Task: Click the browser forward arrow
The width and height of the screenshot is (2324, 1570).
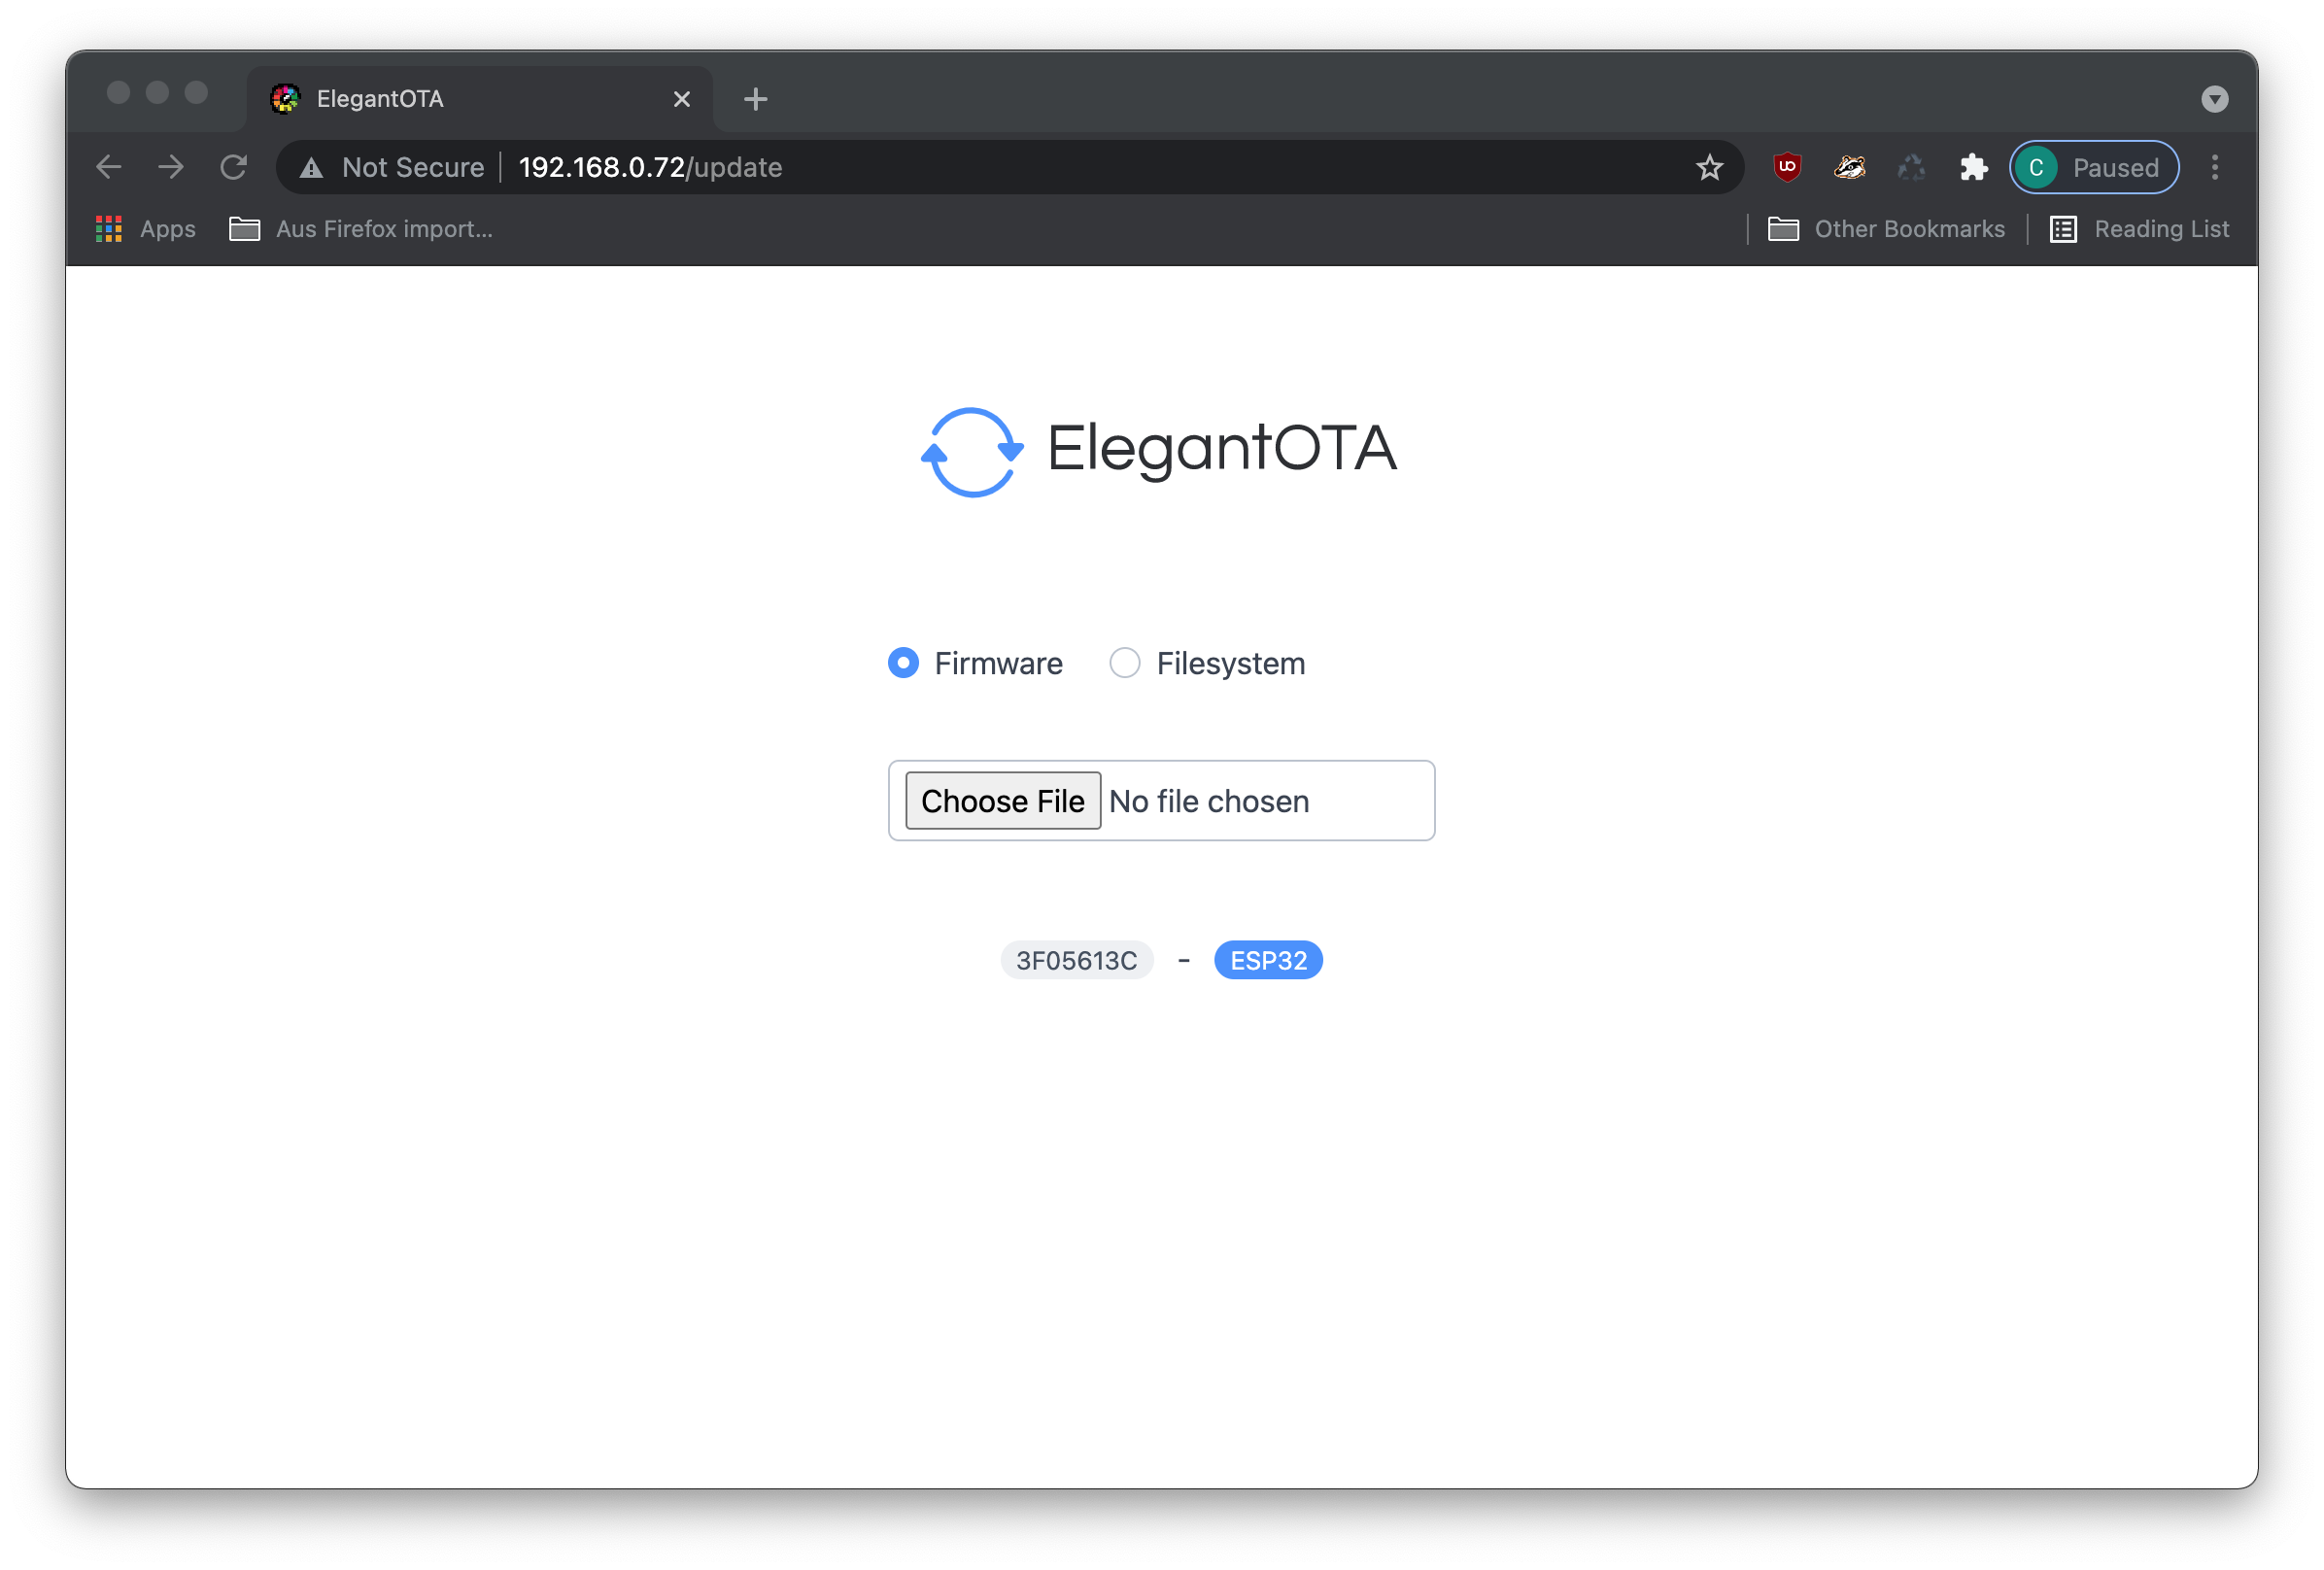Action: 171,167
